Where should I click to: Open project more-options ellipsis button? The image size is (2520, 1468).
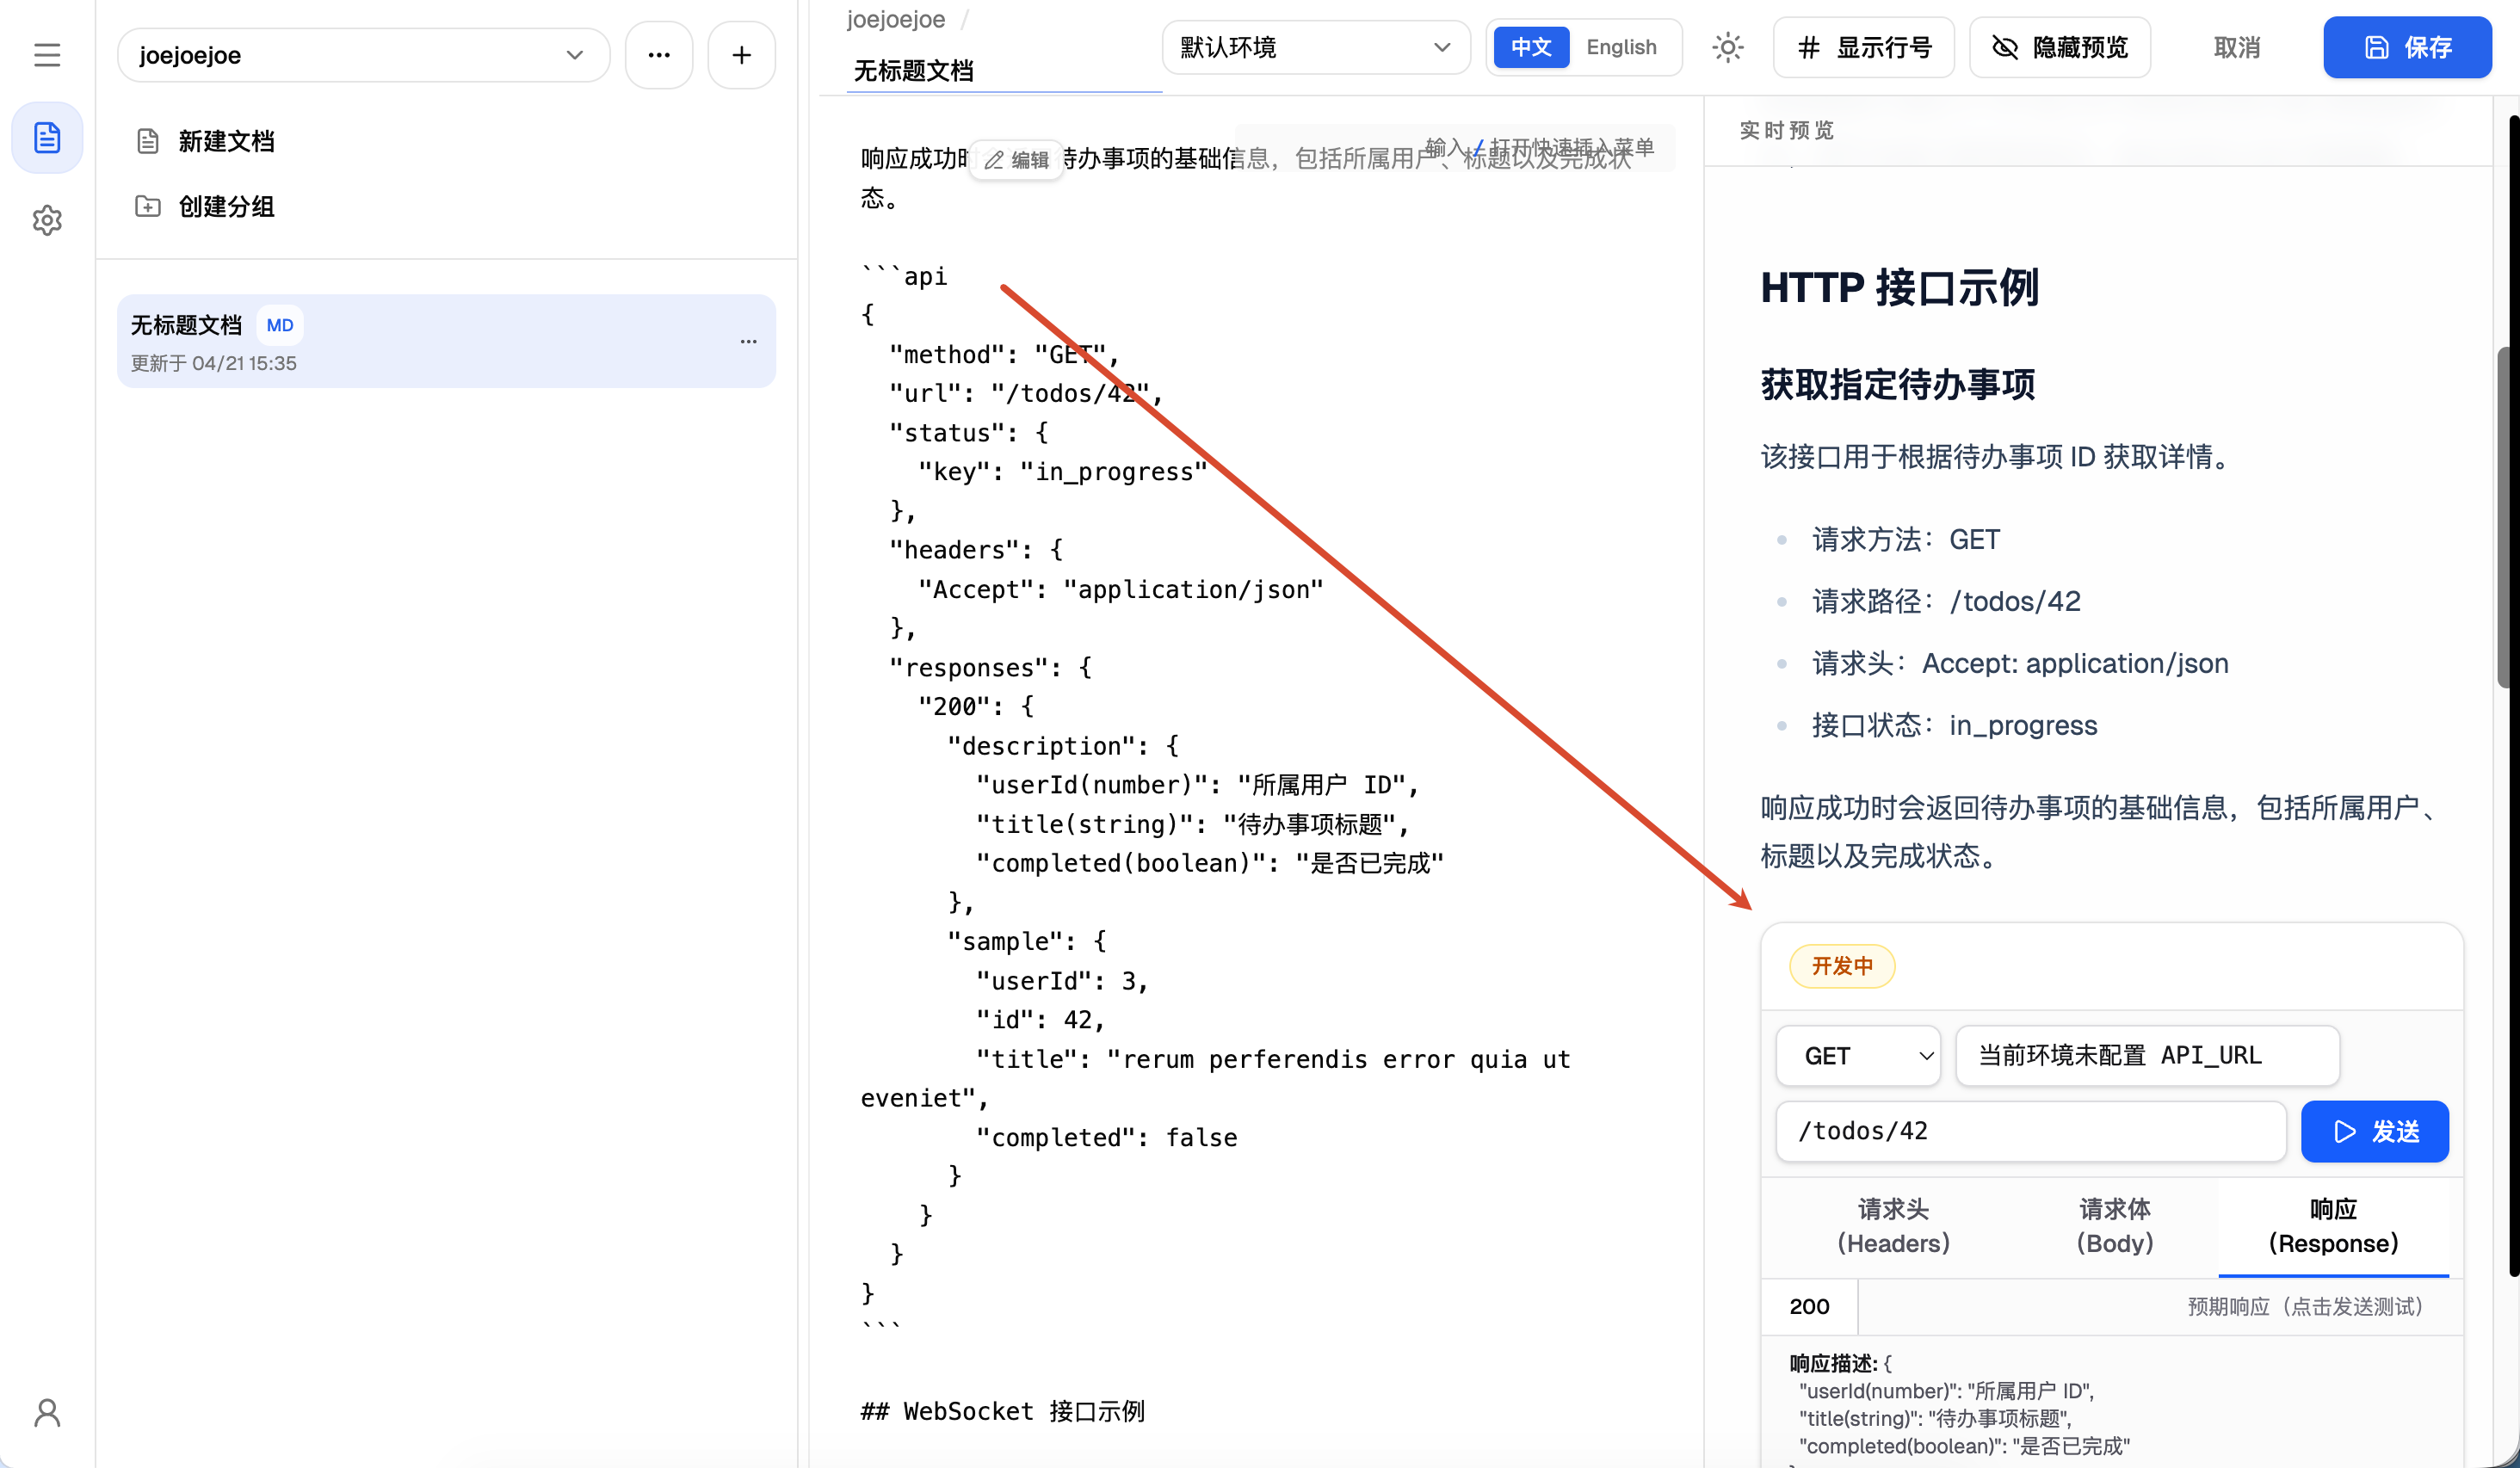pos(658,55)
